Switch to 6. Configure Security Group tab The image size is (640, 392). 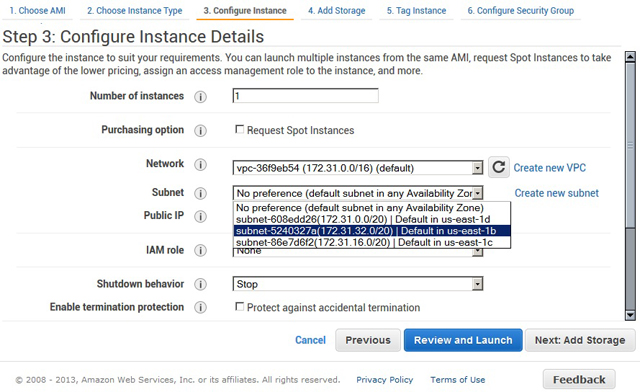pyautogui.click(x=520, y=11)
